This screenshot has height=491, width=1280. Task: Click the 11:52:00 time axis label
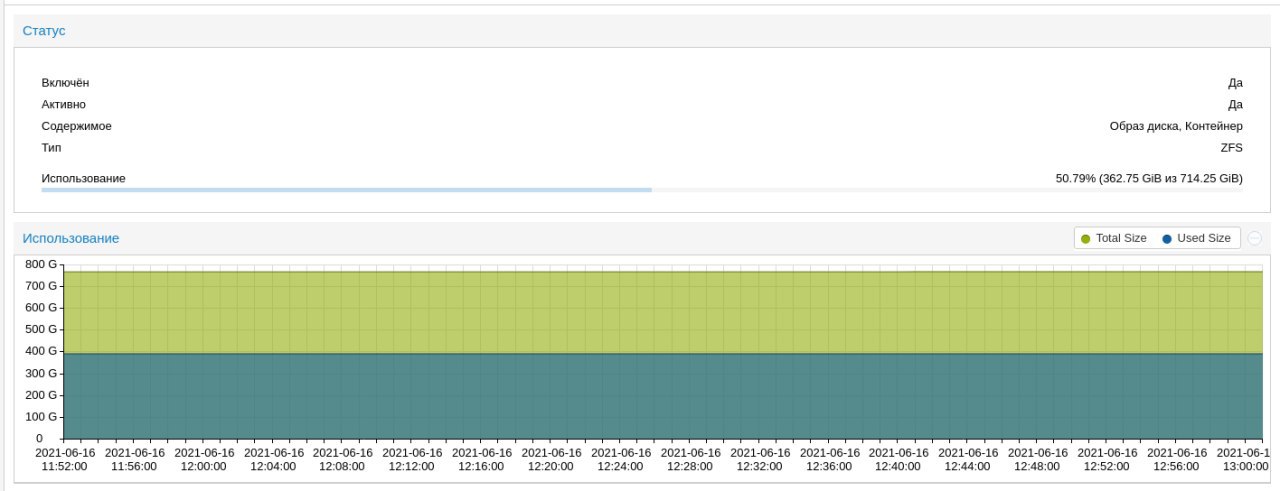click(x=65, y=459)
